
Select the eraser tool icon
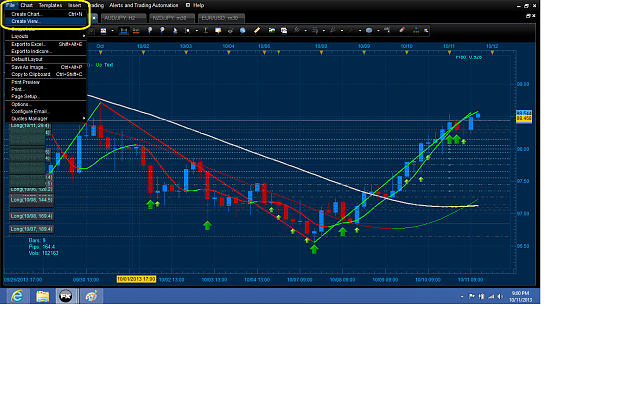pyautogui.click(x=402, y=31)
